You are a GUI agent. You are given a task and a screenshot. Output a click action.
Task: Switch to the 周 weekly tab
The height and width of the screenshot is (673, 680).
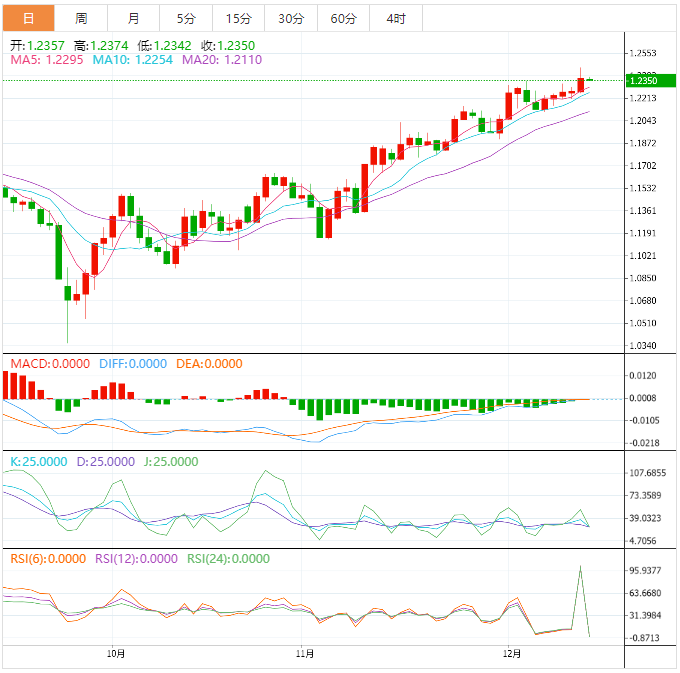(x=81, y=18)
